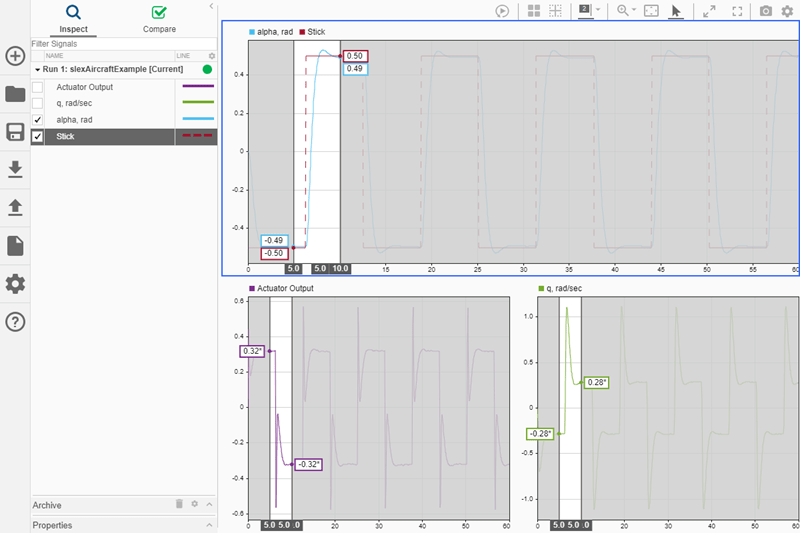Open preferences gear icon in left sidebar

[x=15, y=284]
